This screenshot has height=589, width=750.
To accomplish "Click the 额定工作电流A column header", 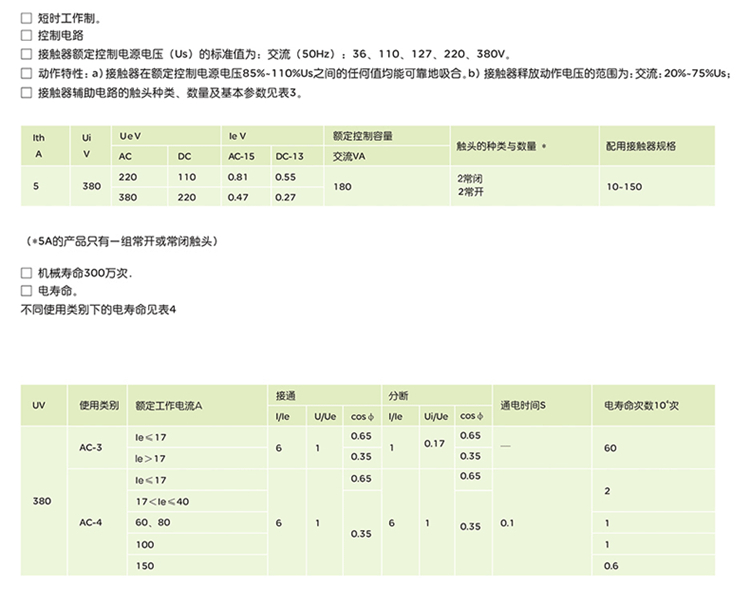I will click(x=169, y=406).
